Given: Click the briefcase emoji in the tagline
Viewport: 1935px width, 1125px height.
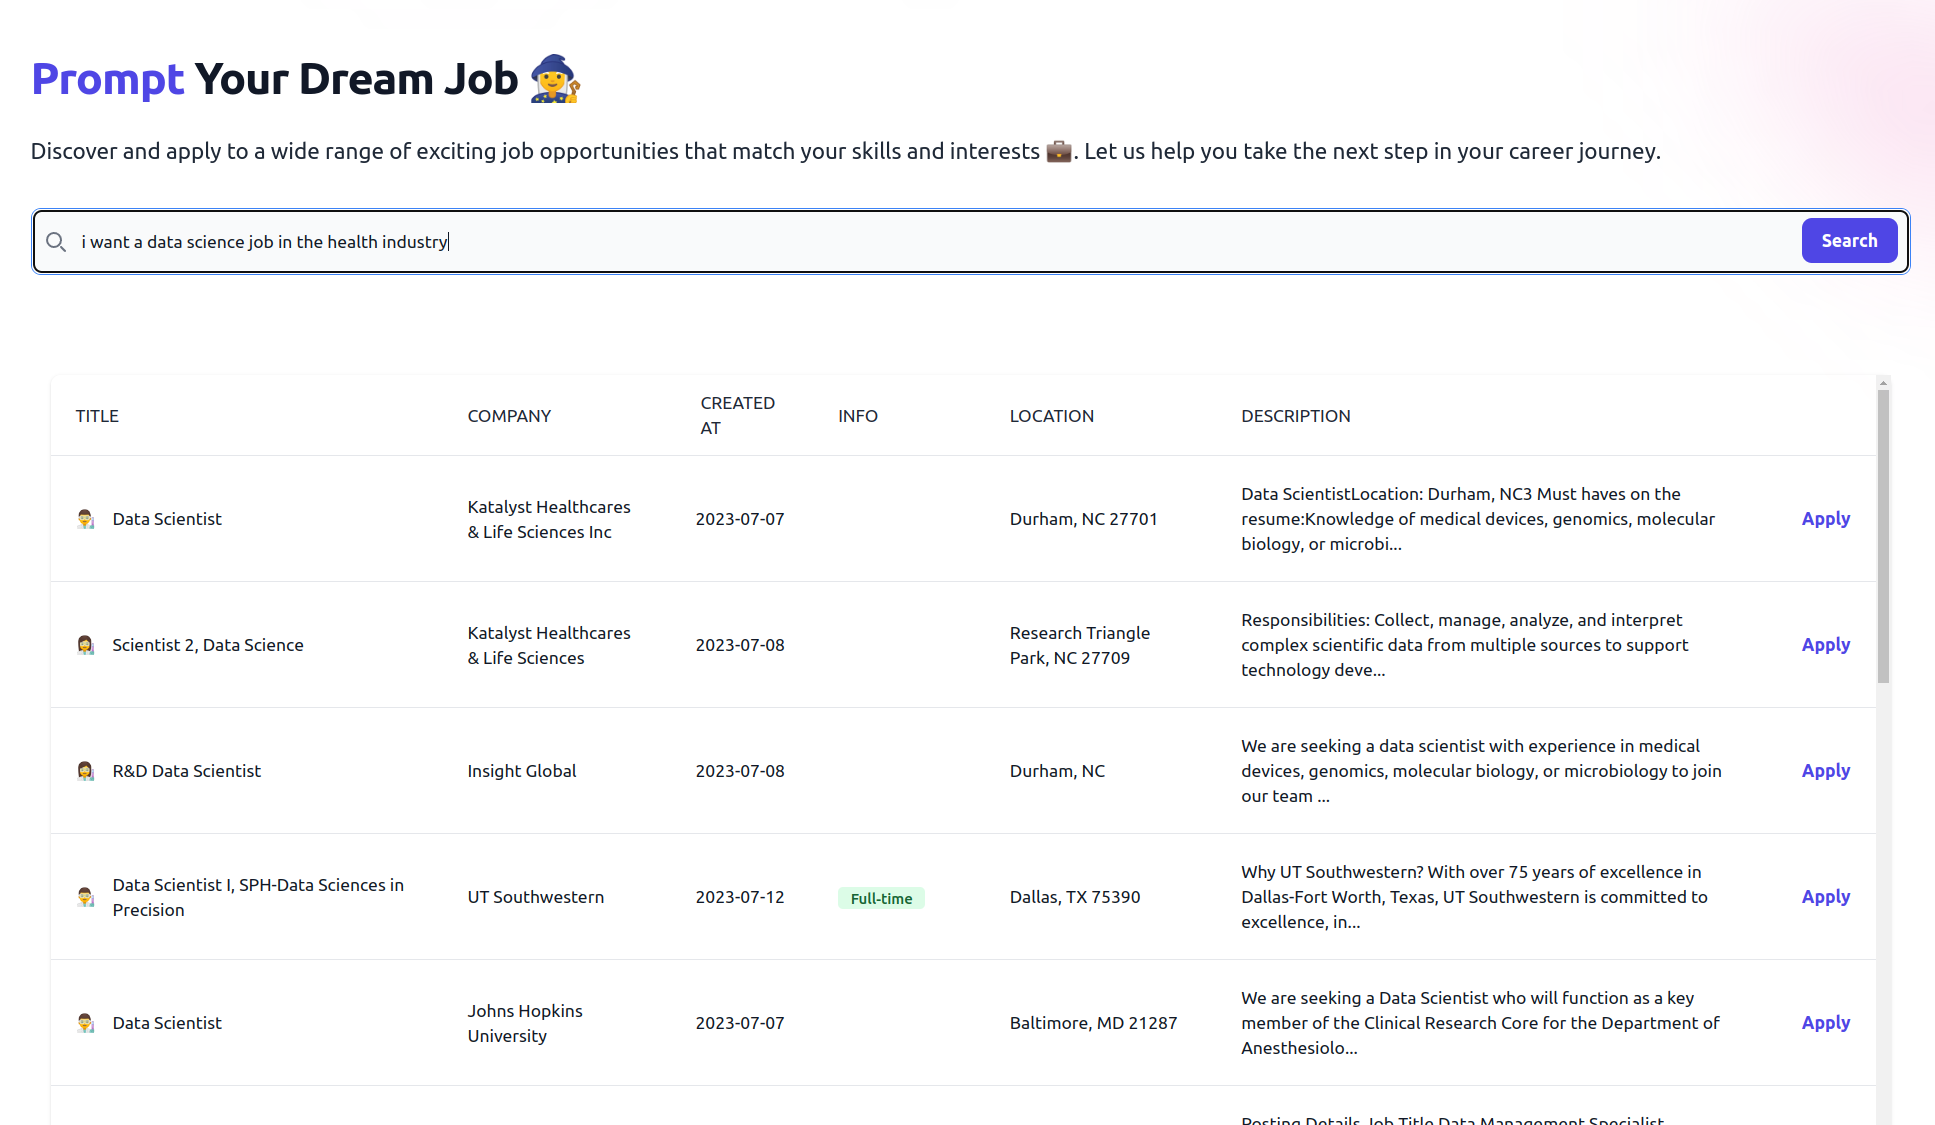Looking at the screenshot, I should coord(1058,151).
